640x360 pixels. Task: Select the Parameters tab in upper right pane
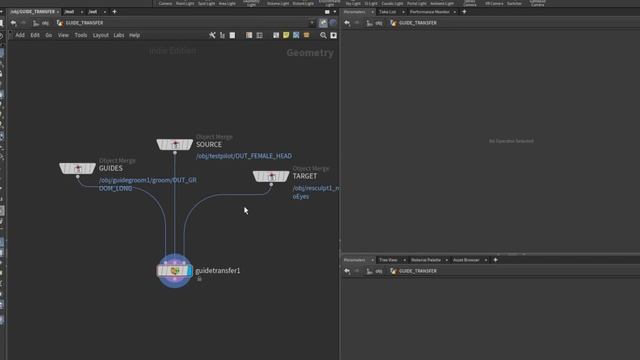pos(354,12)
